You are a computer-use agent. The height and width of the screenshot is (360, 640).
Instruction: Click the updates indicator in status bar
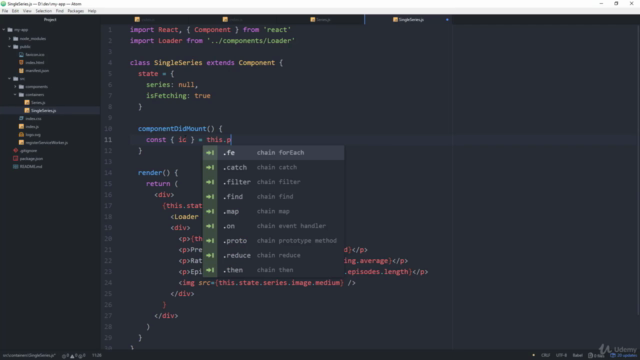coord(624,356)
